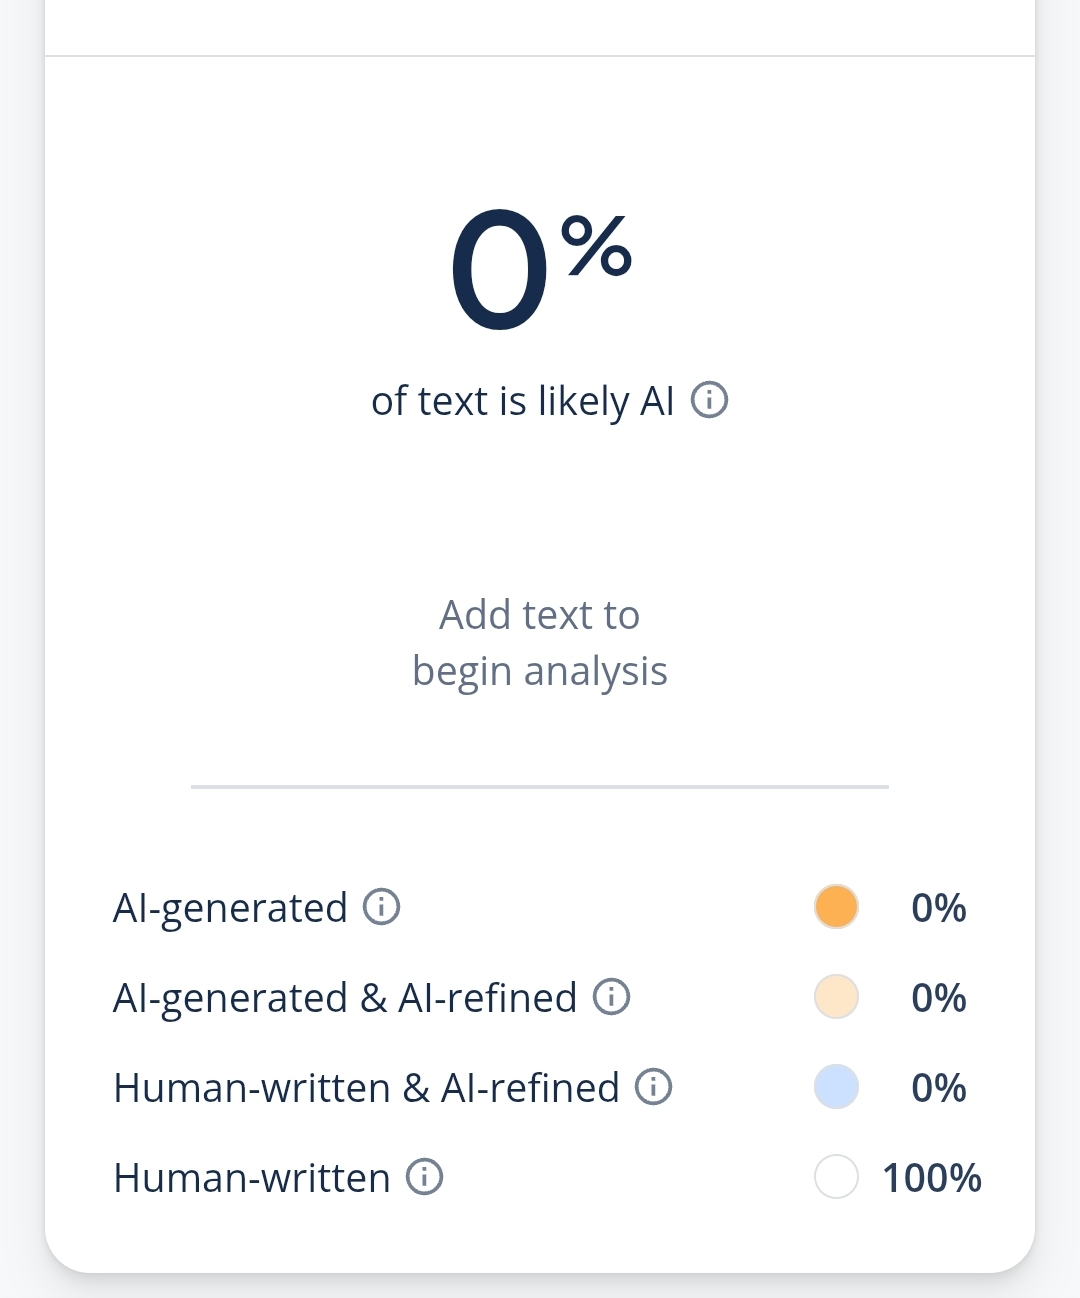Click the 0% value for AI-generated row
This screenshot has height=1298, width=1080.
tap(938, 908)
